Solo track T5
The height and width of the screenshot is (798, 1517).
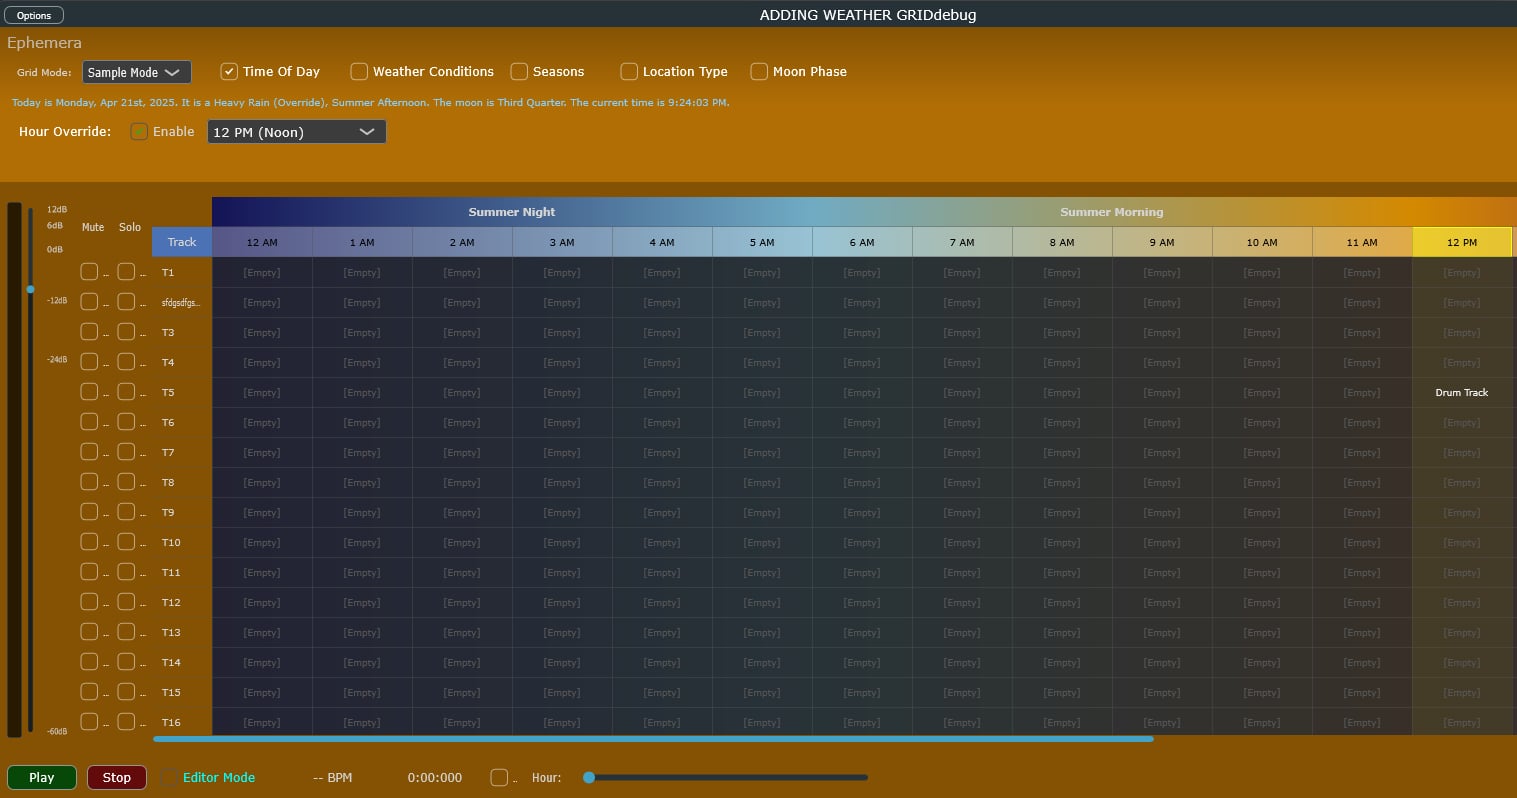click(126, 392)
